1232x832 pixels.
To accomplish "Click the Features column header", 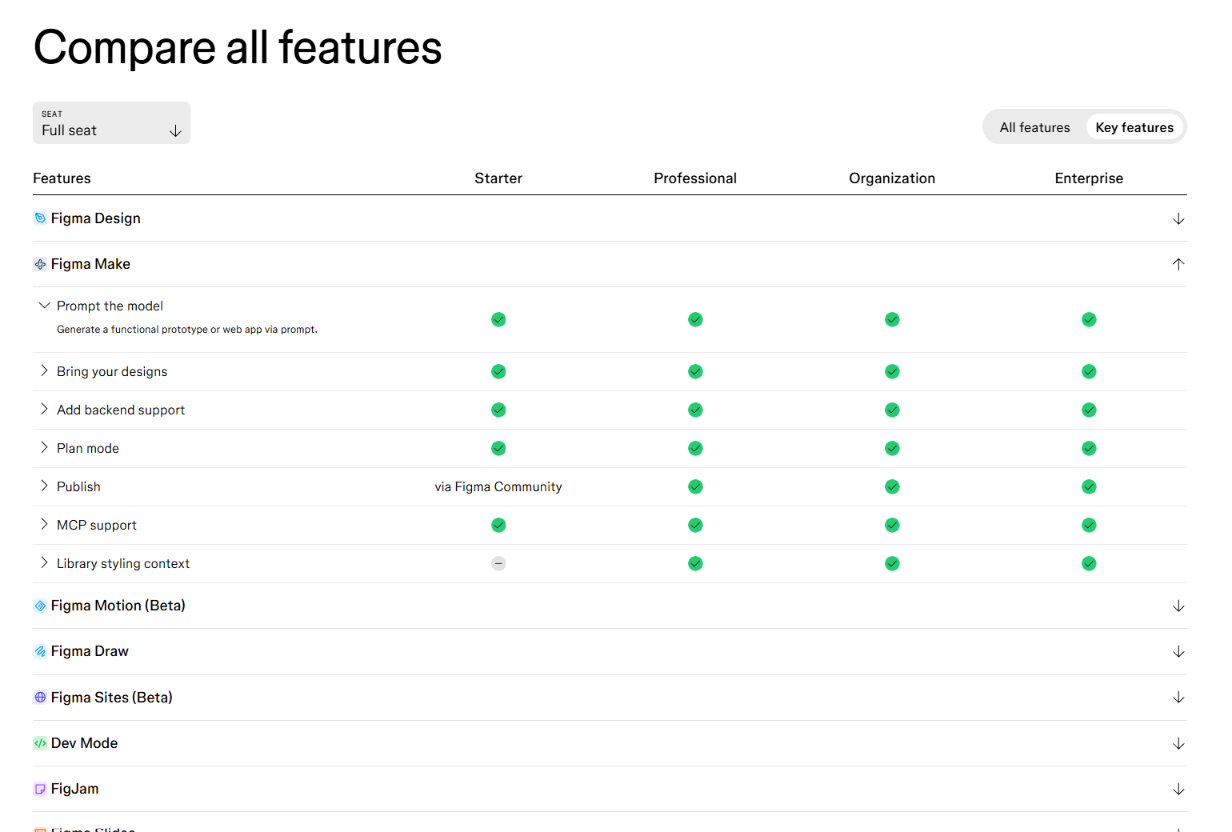I will point(62,178).
